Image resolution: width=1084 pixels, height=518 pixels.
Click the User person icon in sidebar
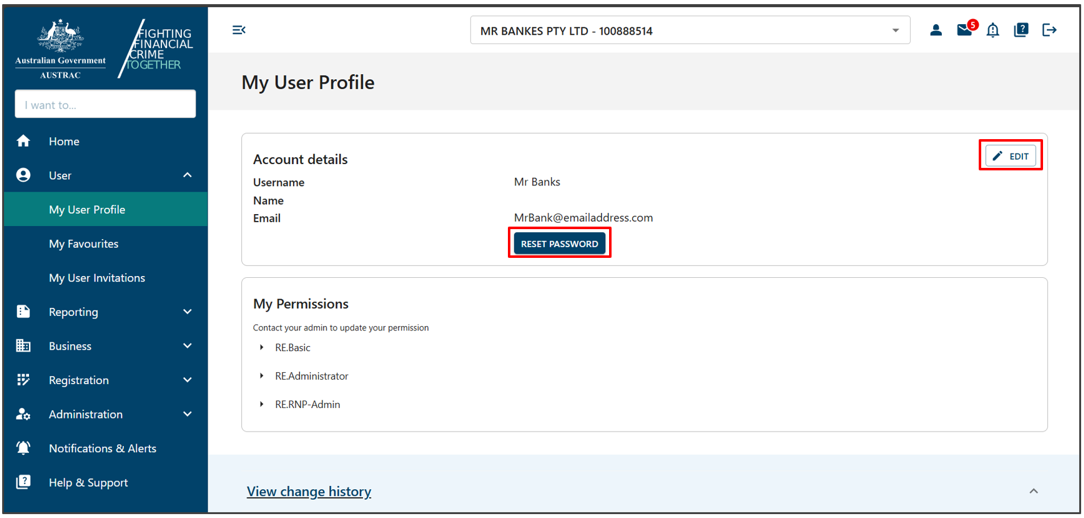click(24, 175)
